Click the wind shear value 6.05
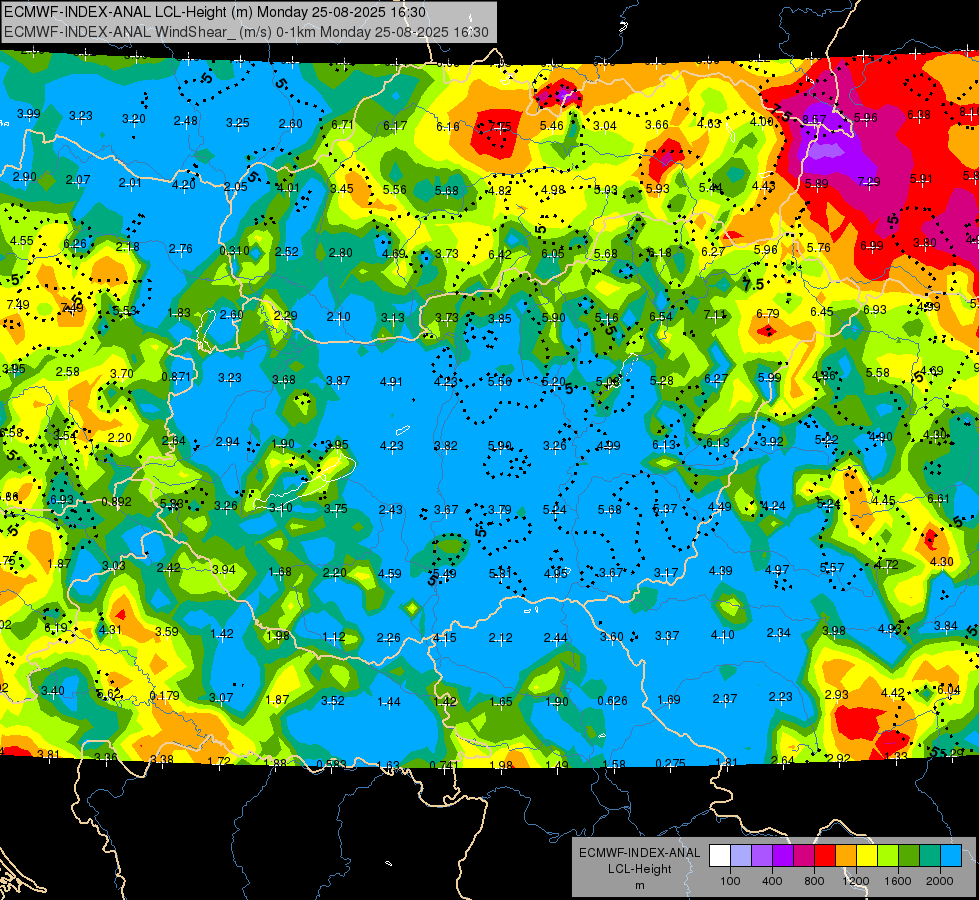Screen dimensions: 979x900 [553, 254]
